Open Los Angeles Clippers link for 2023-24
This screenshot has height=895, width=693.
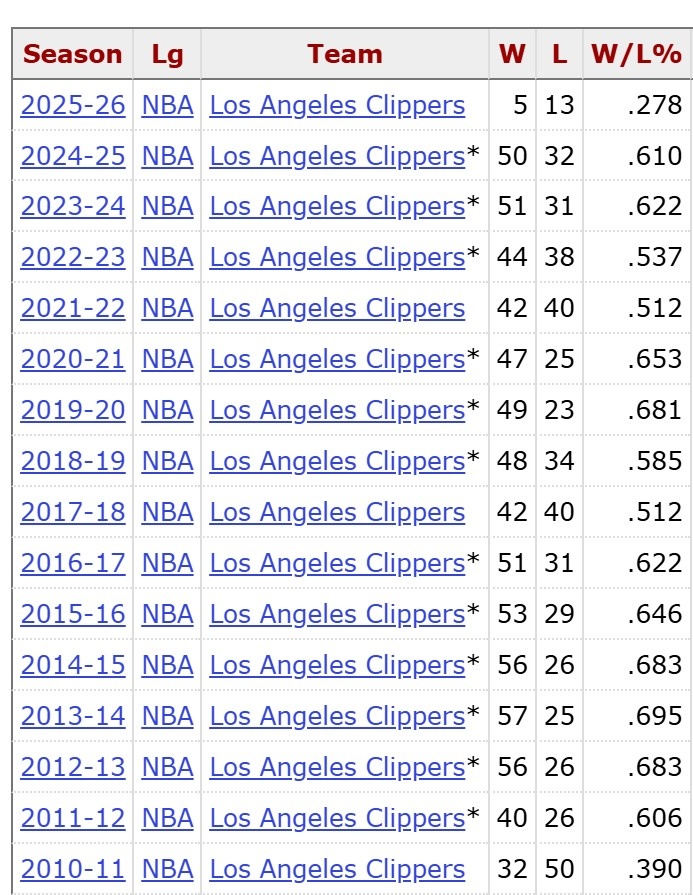pos(337,206)
